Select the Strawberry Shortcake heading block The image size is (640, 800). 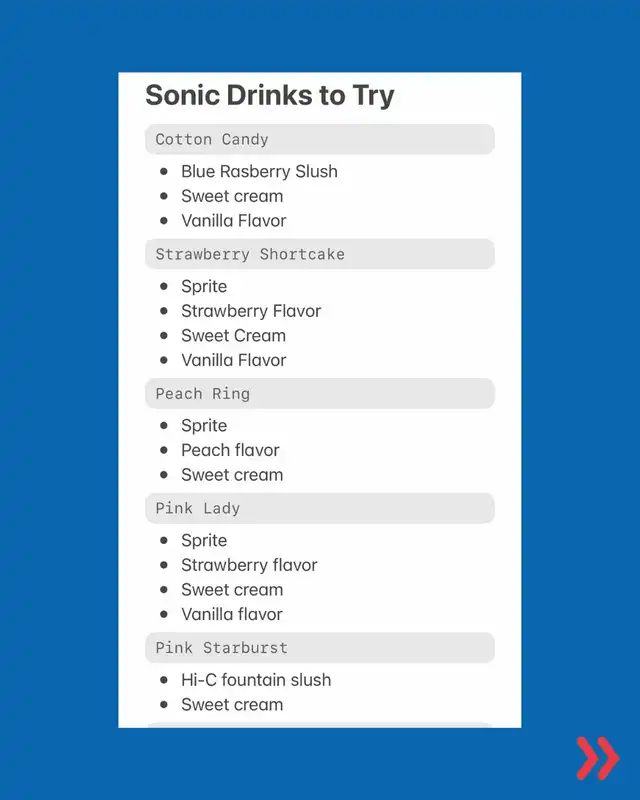[x=320, y=254]
